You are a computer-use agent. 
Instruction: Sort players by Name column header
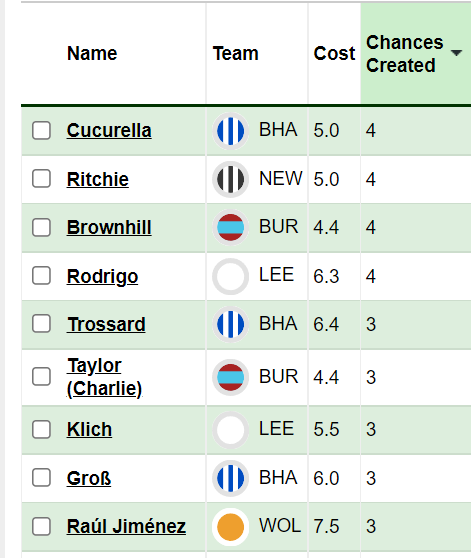(92, 53)
